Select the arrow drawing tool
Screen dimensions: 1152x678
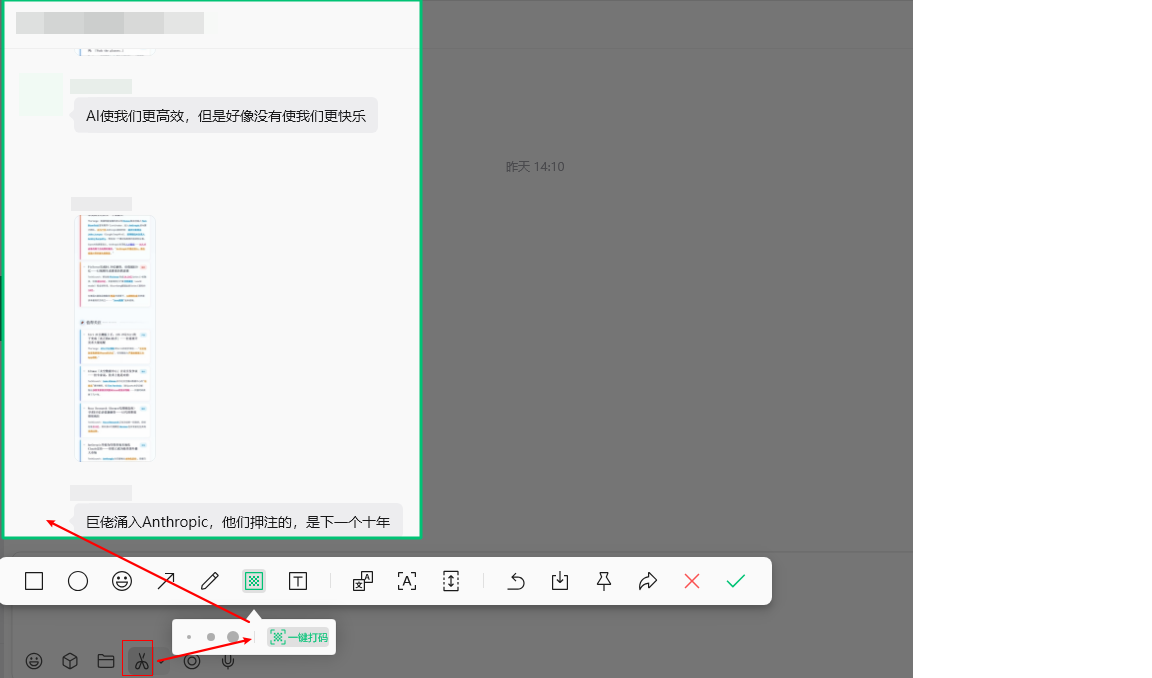[166, 581]
